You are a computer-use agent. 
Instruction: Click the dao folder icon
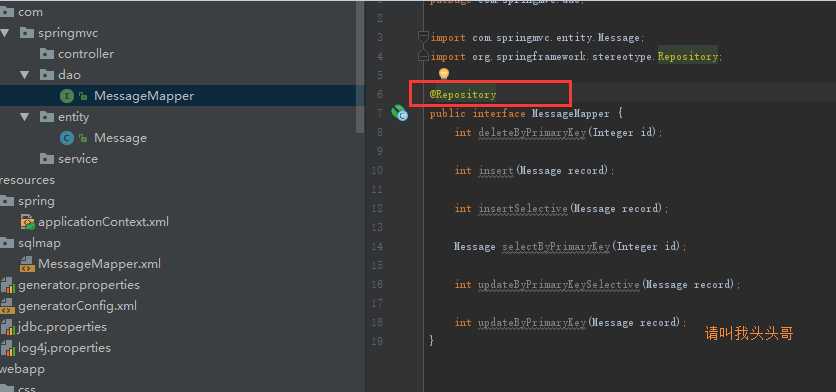tap(47, 75)
